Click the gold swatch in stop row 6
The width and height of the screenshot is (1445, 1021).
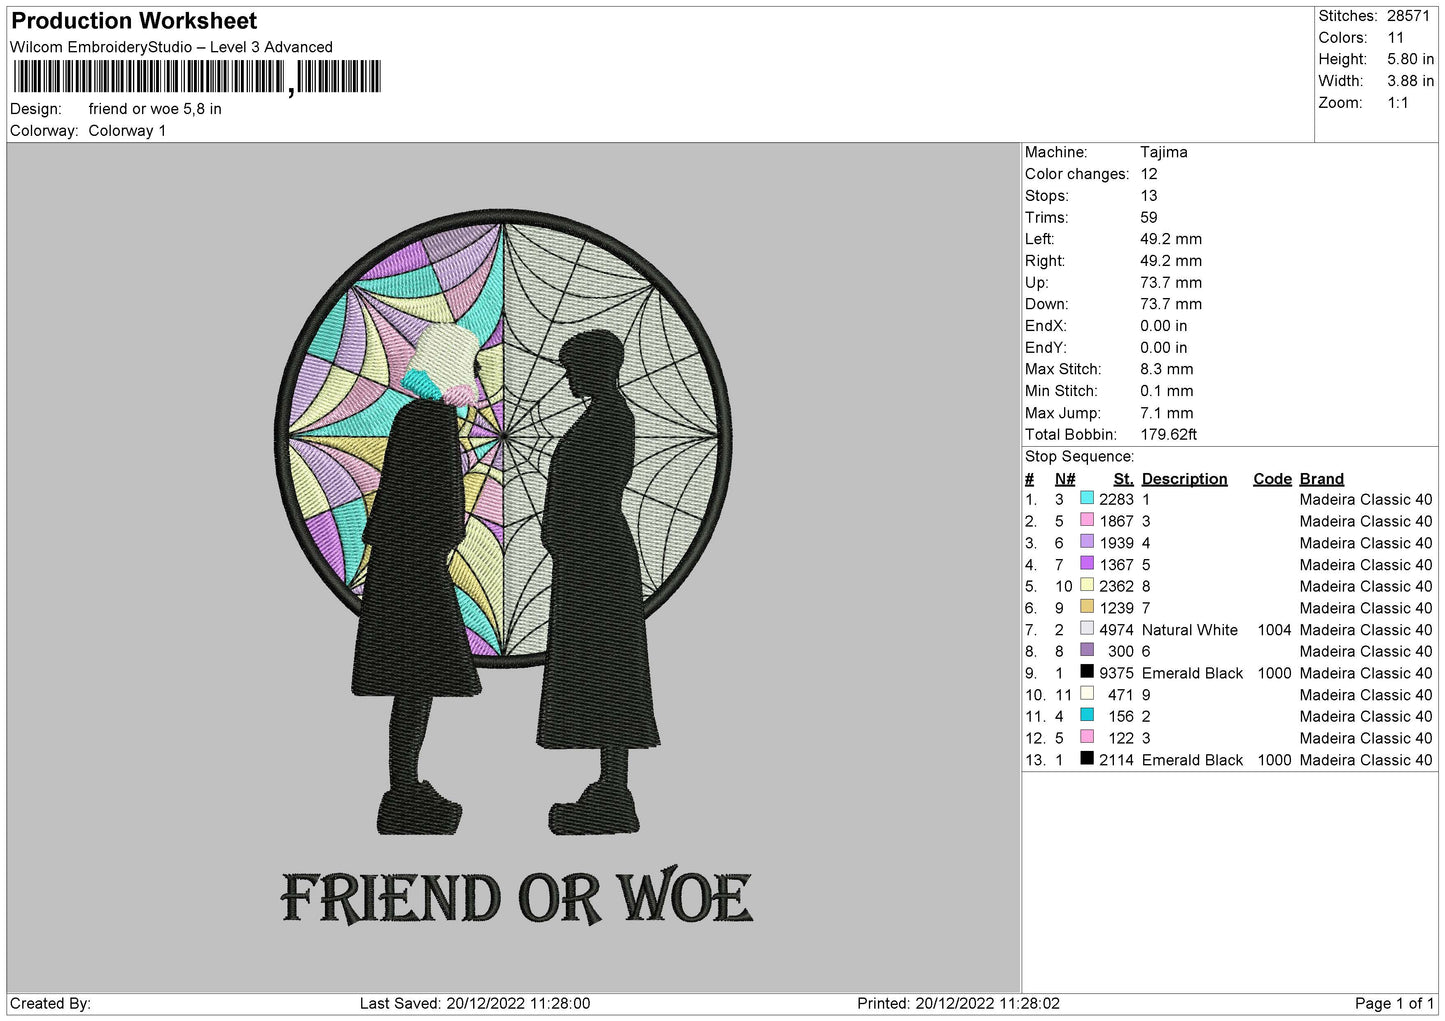[1087, 607]
